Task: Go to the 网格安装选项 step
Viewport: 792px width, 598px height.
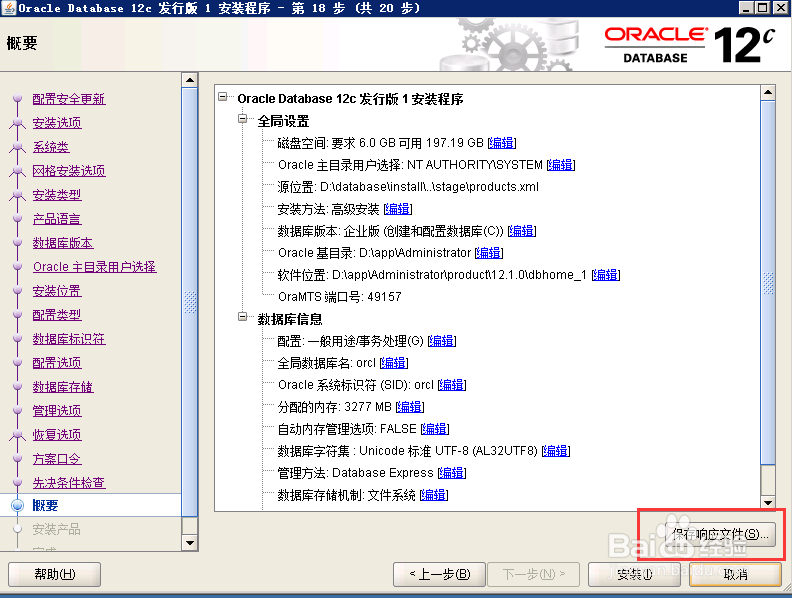Action: [x=69, y=171]
